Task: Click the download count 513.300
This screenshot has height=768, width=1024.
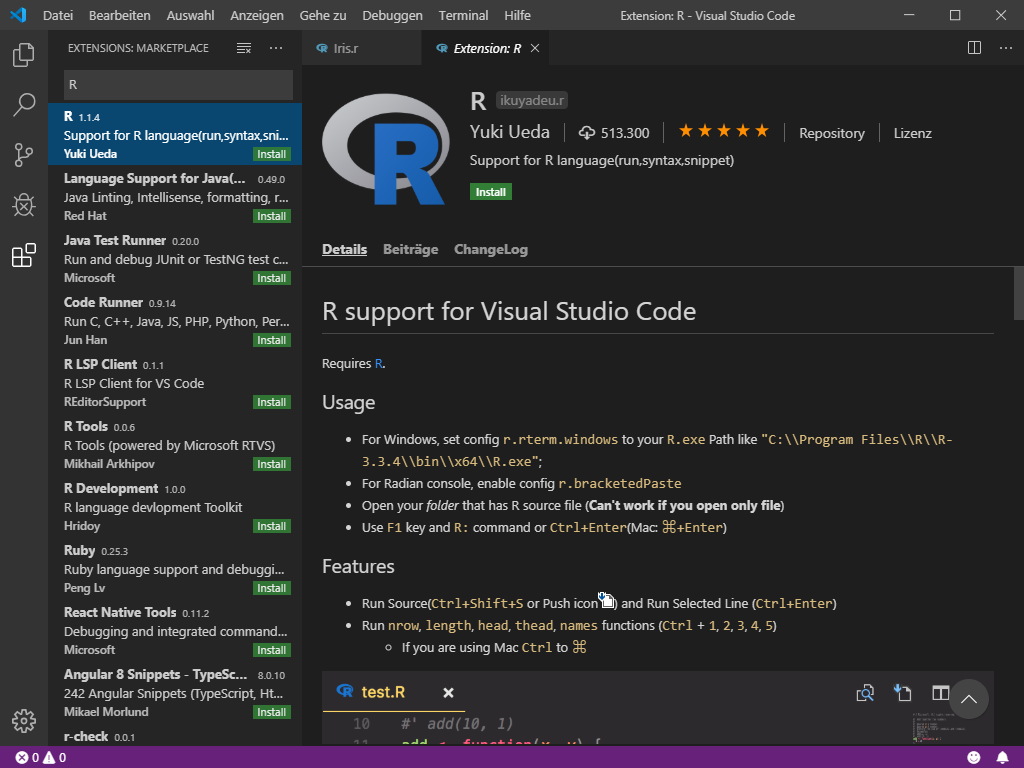Action: [614, 133]
